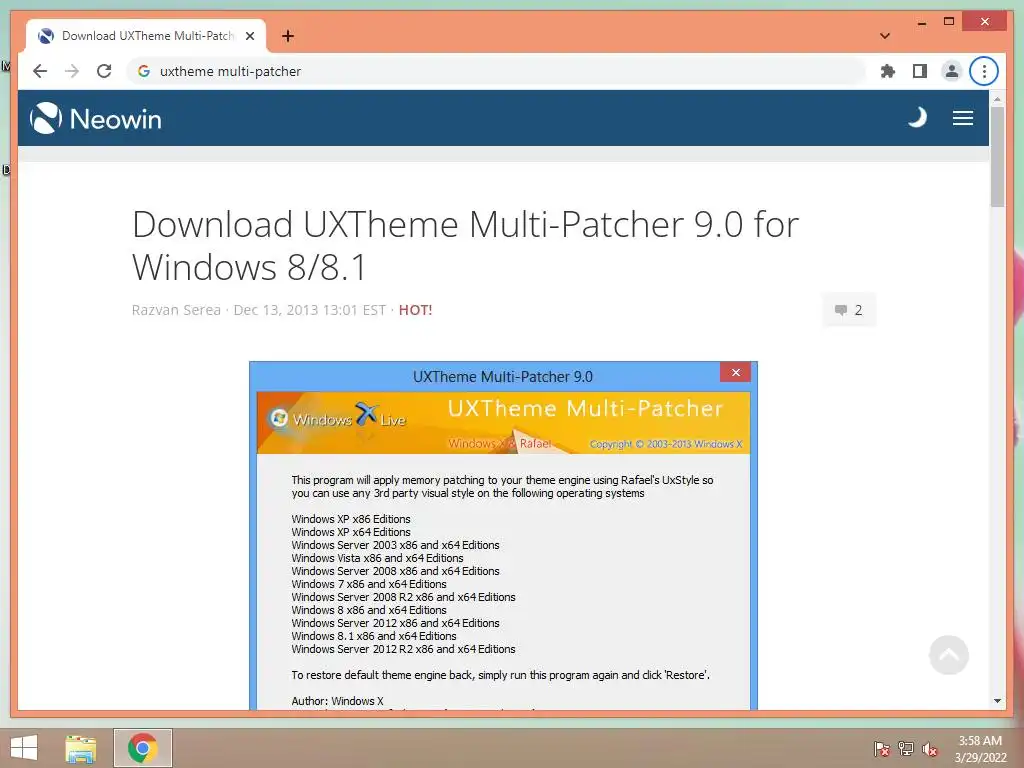Open the taskbar clock showing 3:58 AM
This screenshot has height=768, width=1024.
tap(980, 748)
